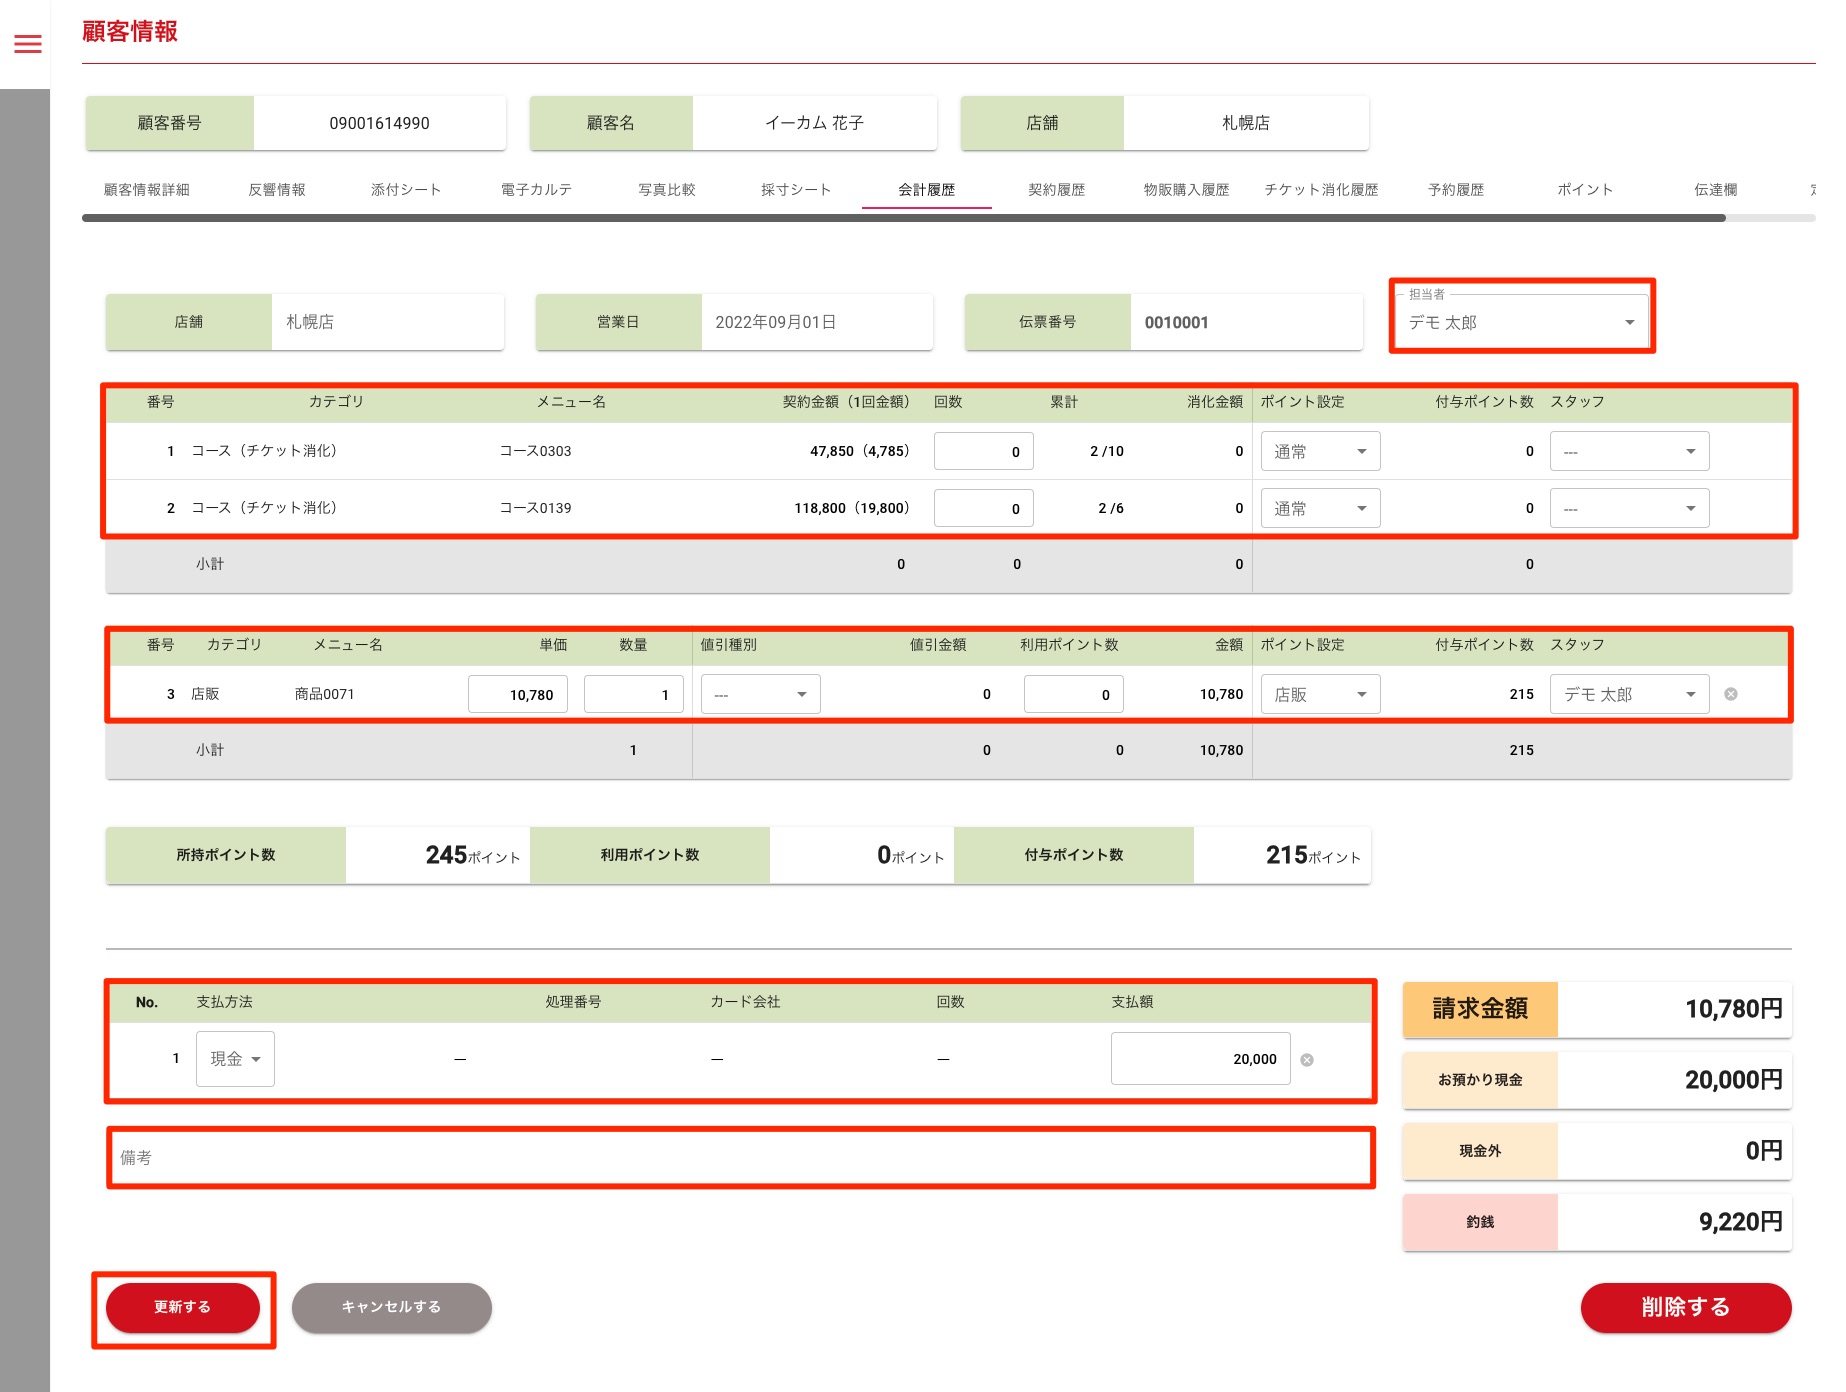Open the 電子カルテ tab

point(536,190)
